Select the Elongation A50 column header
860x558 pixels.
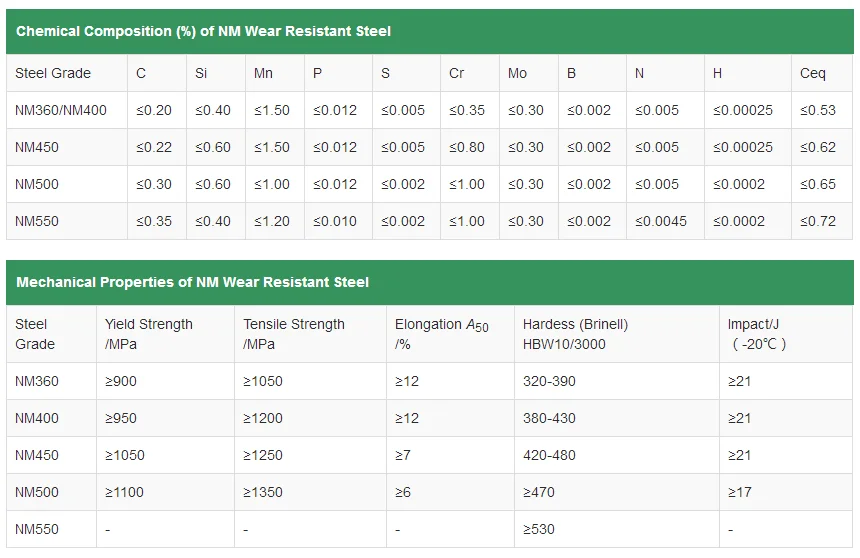(441, 334)
